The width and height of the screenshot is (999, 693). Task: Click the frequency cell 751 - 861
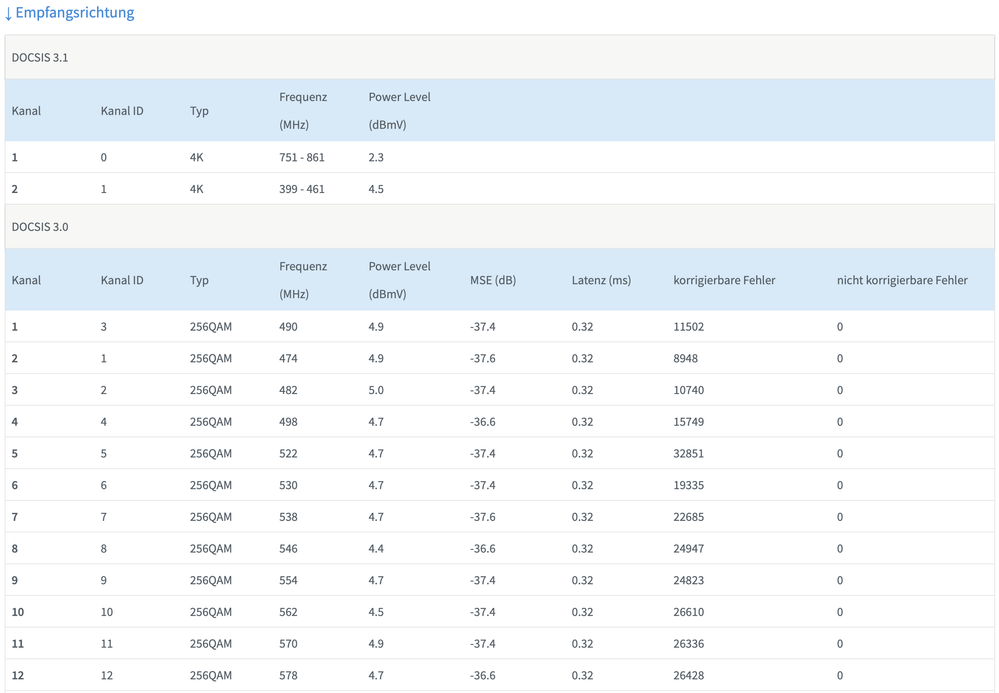(x=301, y=157)
